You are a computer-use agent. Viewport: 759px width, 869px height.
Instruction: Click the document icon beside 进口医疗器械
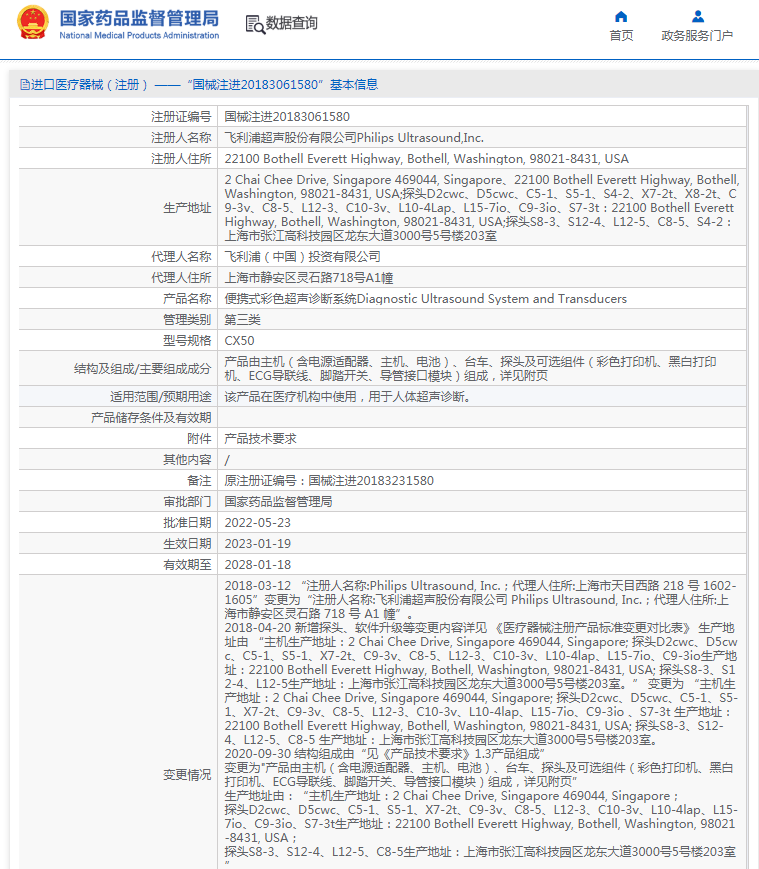(x=24, y=84)
